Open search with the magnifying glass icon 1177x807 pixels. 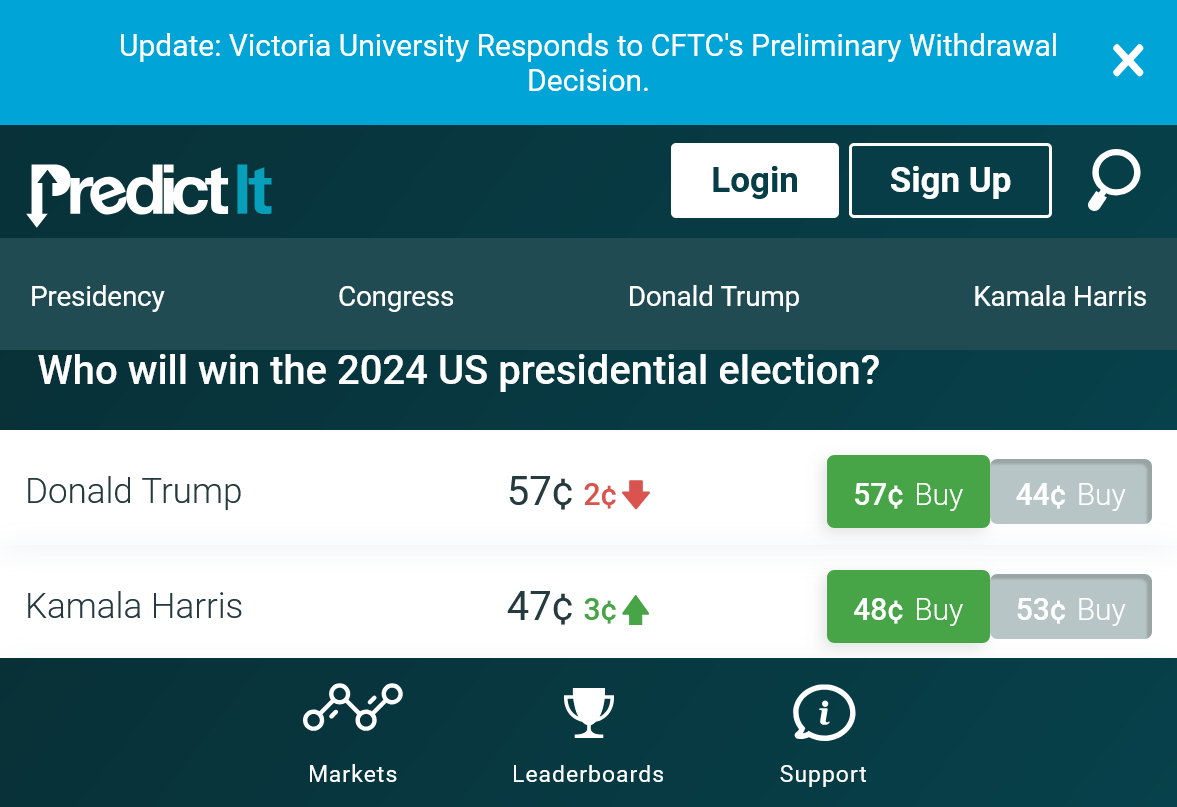point(1114,180)
